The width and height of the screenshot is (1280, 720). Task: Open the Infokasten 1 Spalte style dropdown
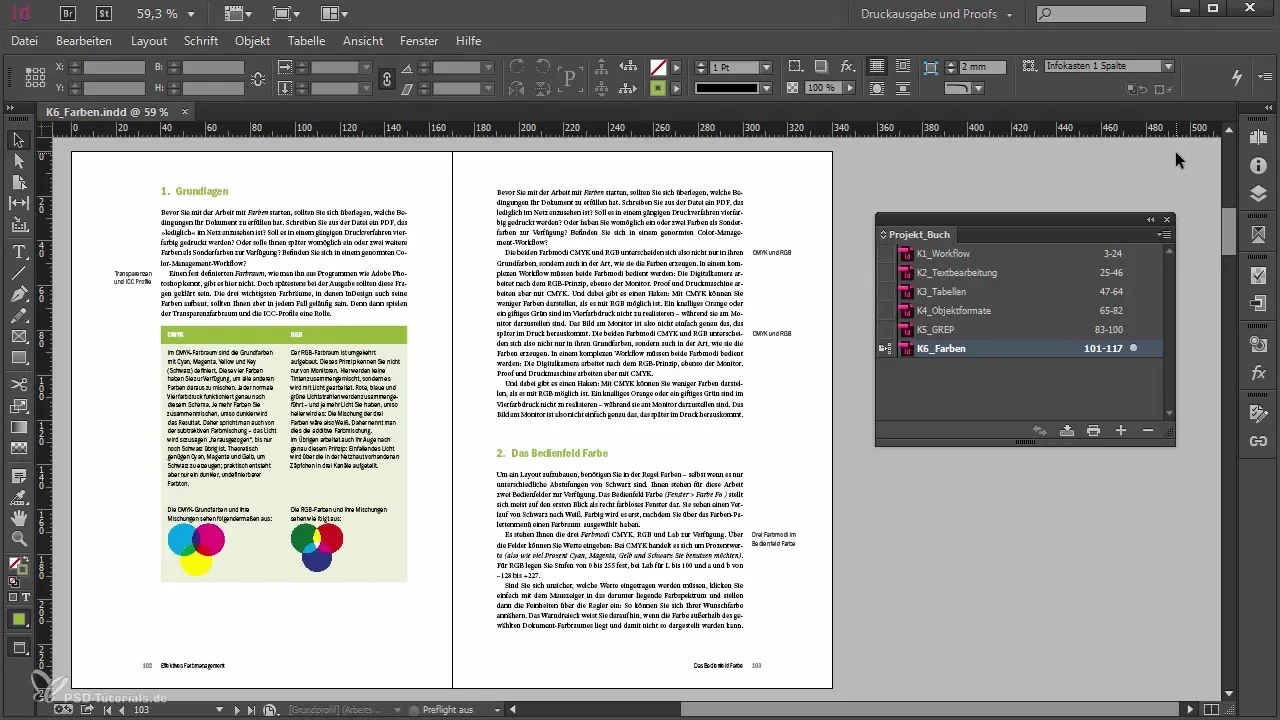coord(1168,66)
